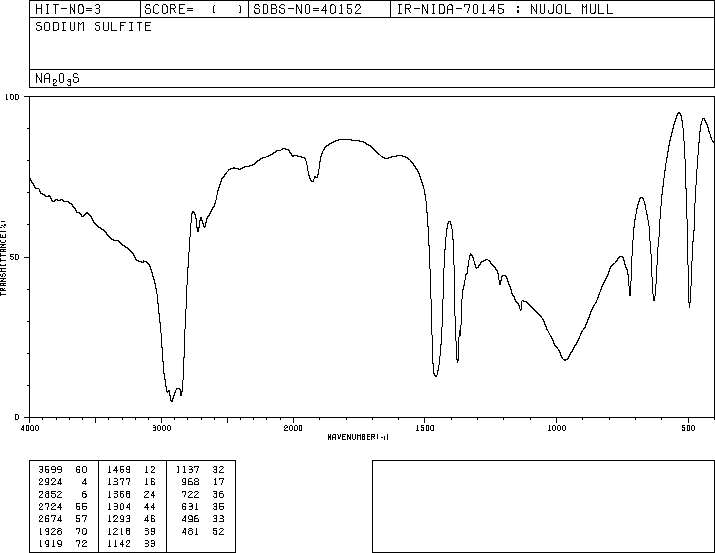Select peak table row 1304 44

(131, 506)
